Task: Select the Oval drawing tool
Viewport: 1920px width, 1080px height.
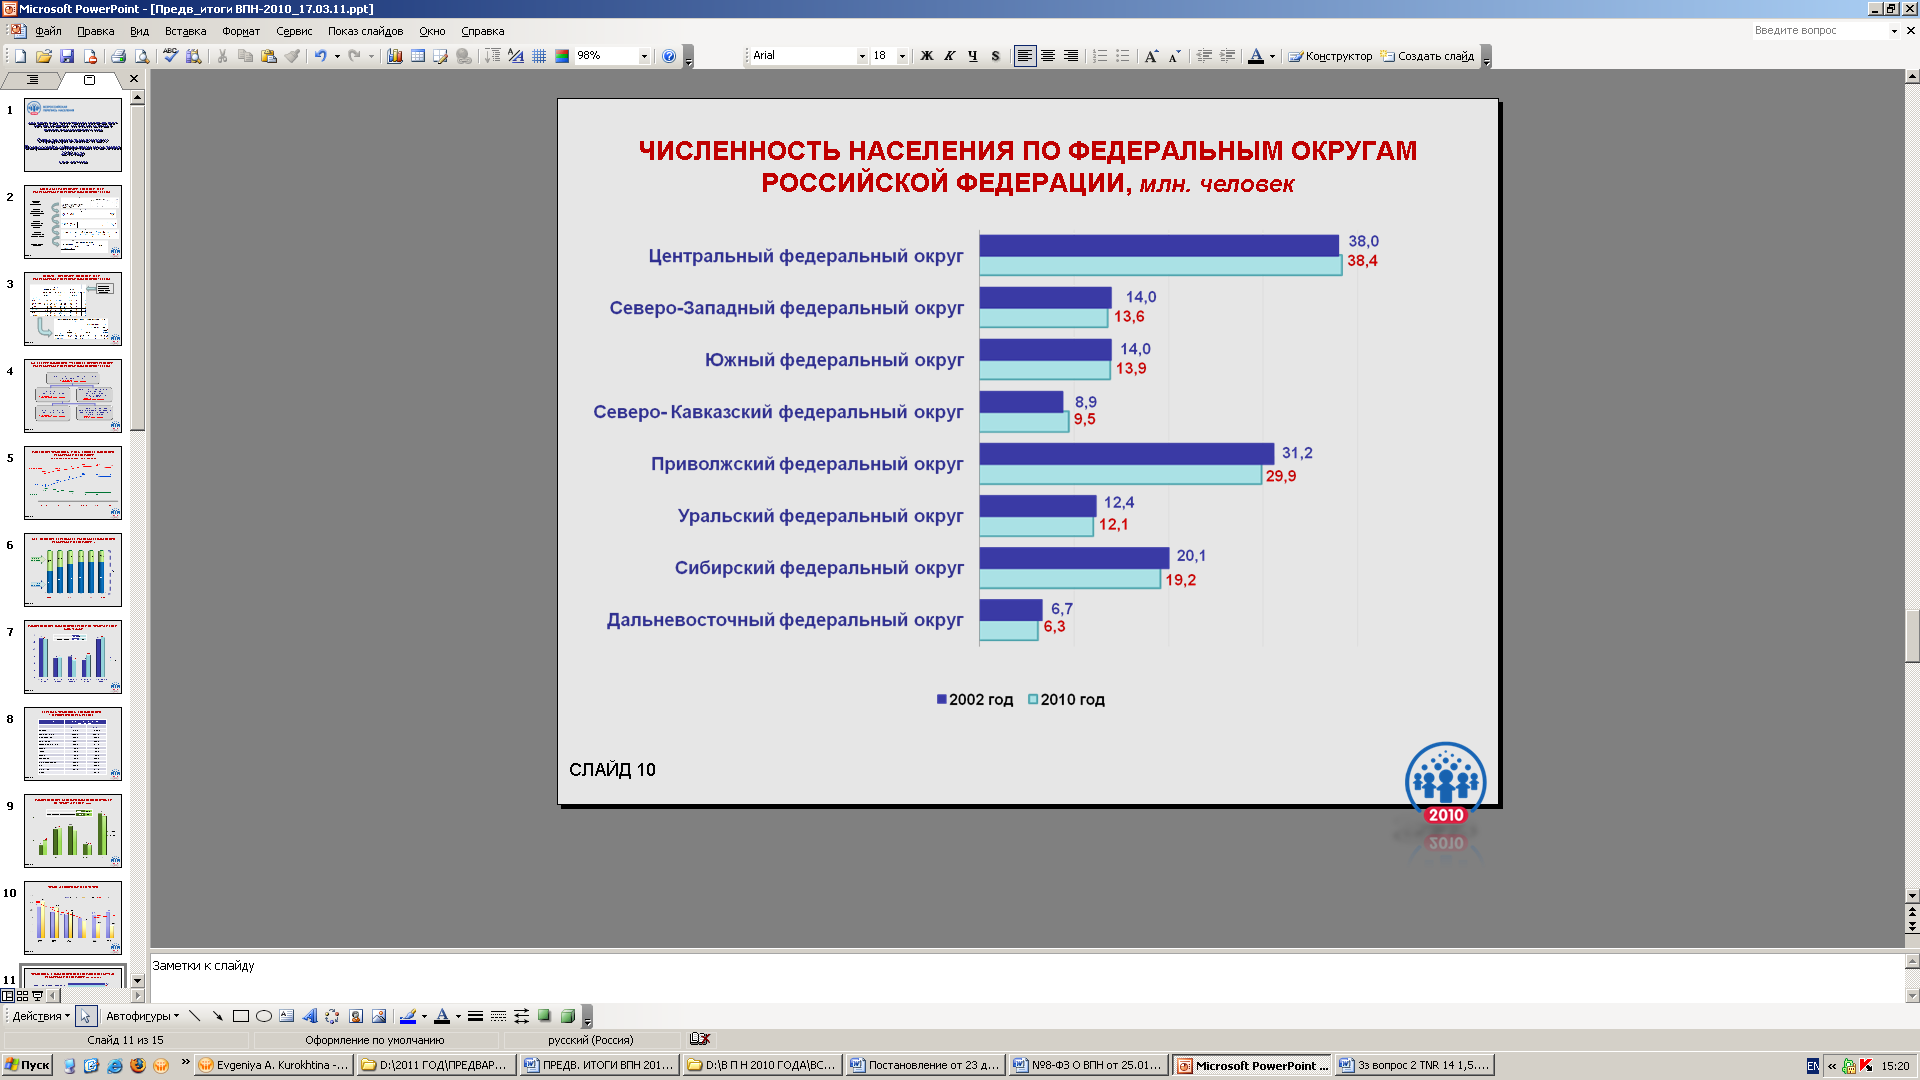Action: click(264, 1016)
